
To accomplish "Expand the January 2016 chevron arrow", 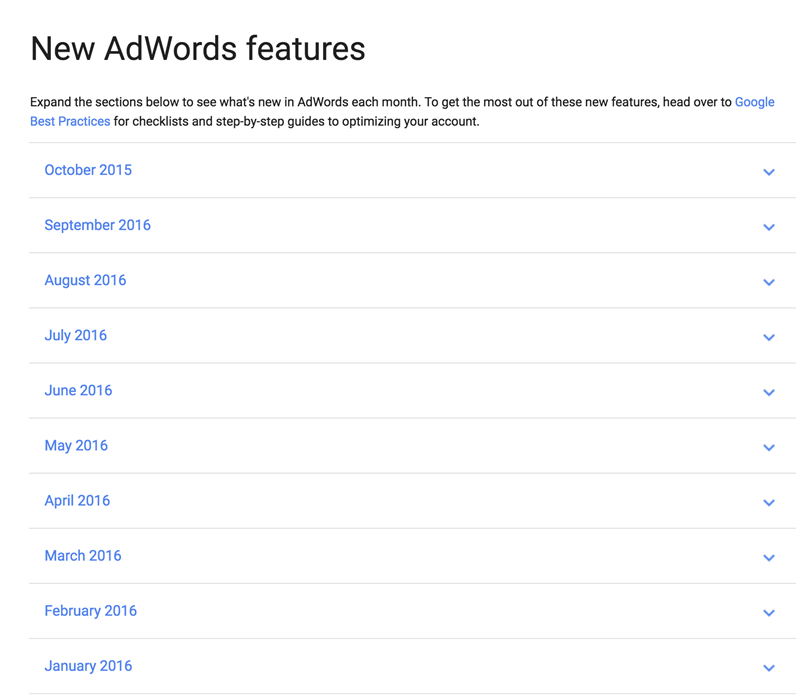I will point(768,668).
